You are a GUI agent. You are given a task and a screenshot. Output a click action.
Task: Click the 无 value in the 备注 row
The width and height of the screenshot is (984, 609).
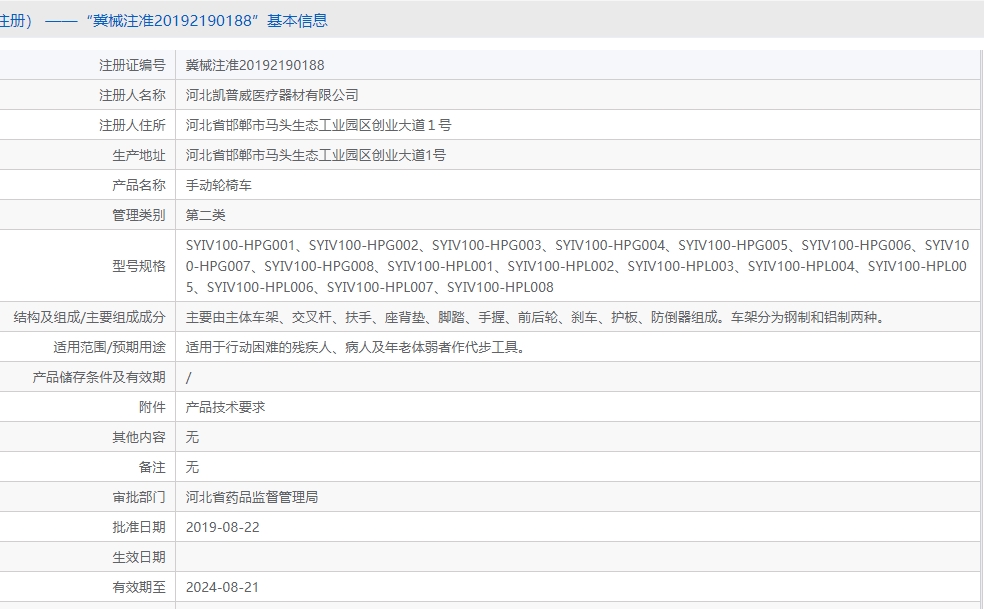[192, 468]
